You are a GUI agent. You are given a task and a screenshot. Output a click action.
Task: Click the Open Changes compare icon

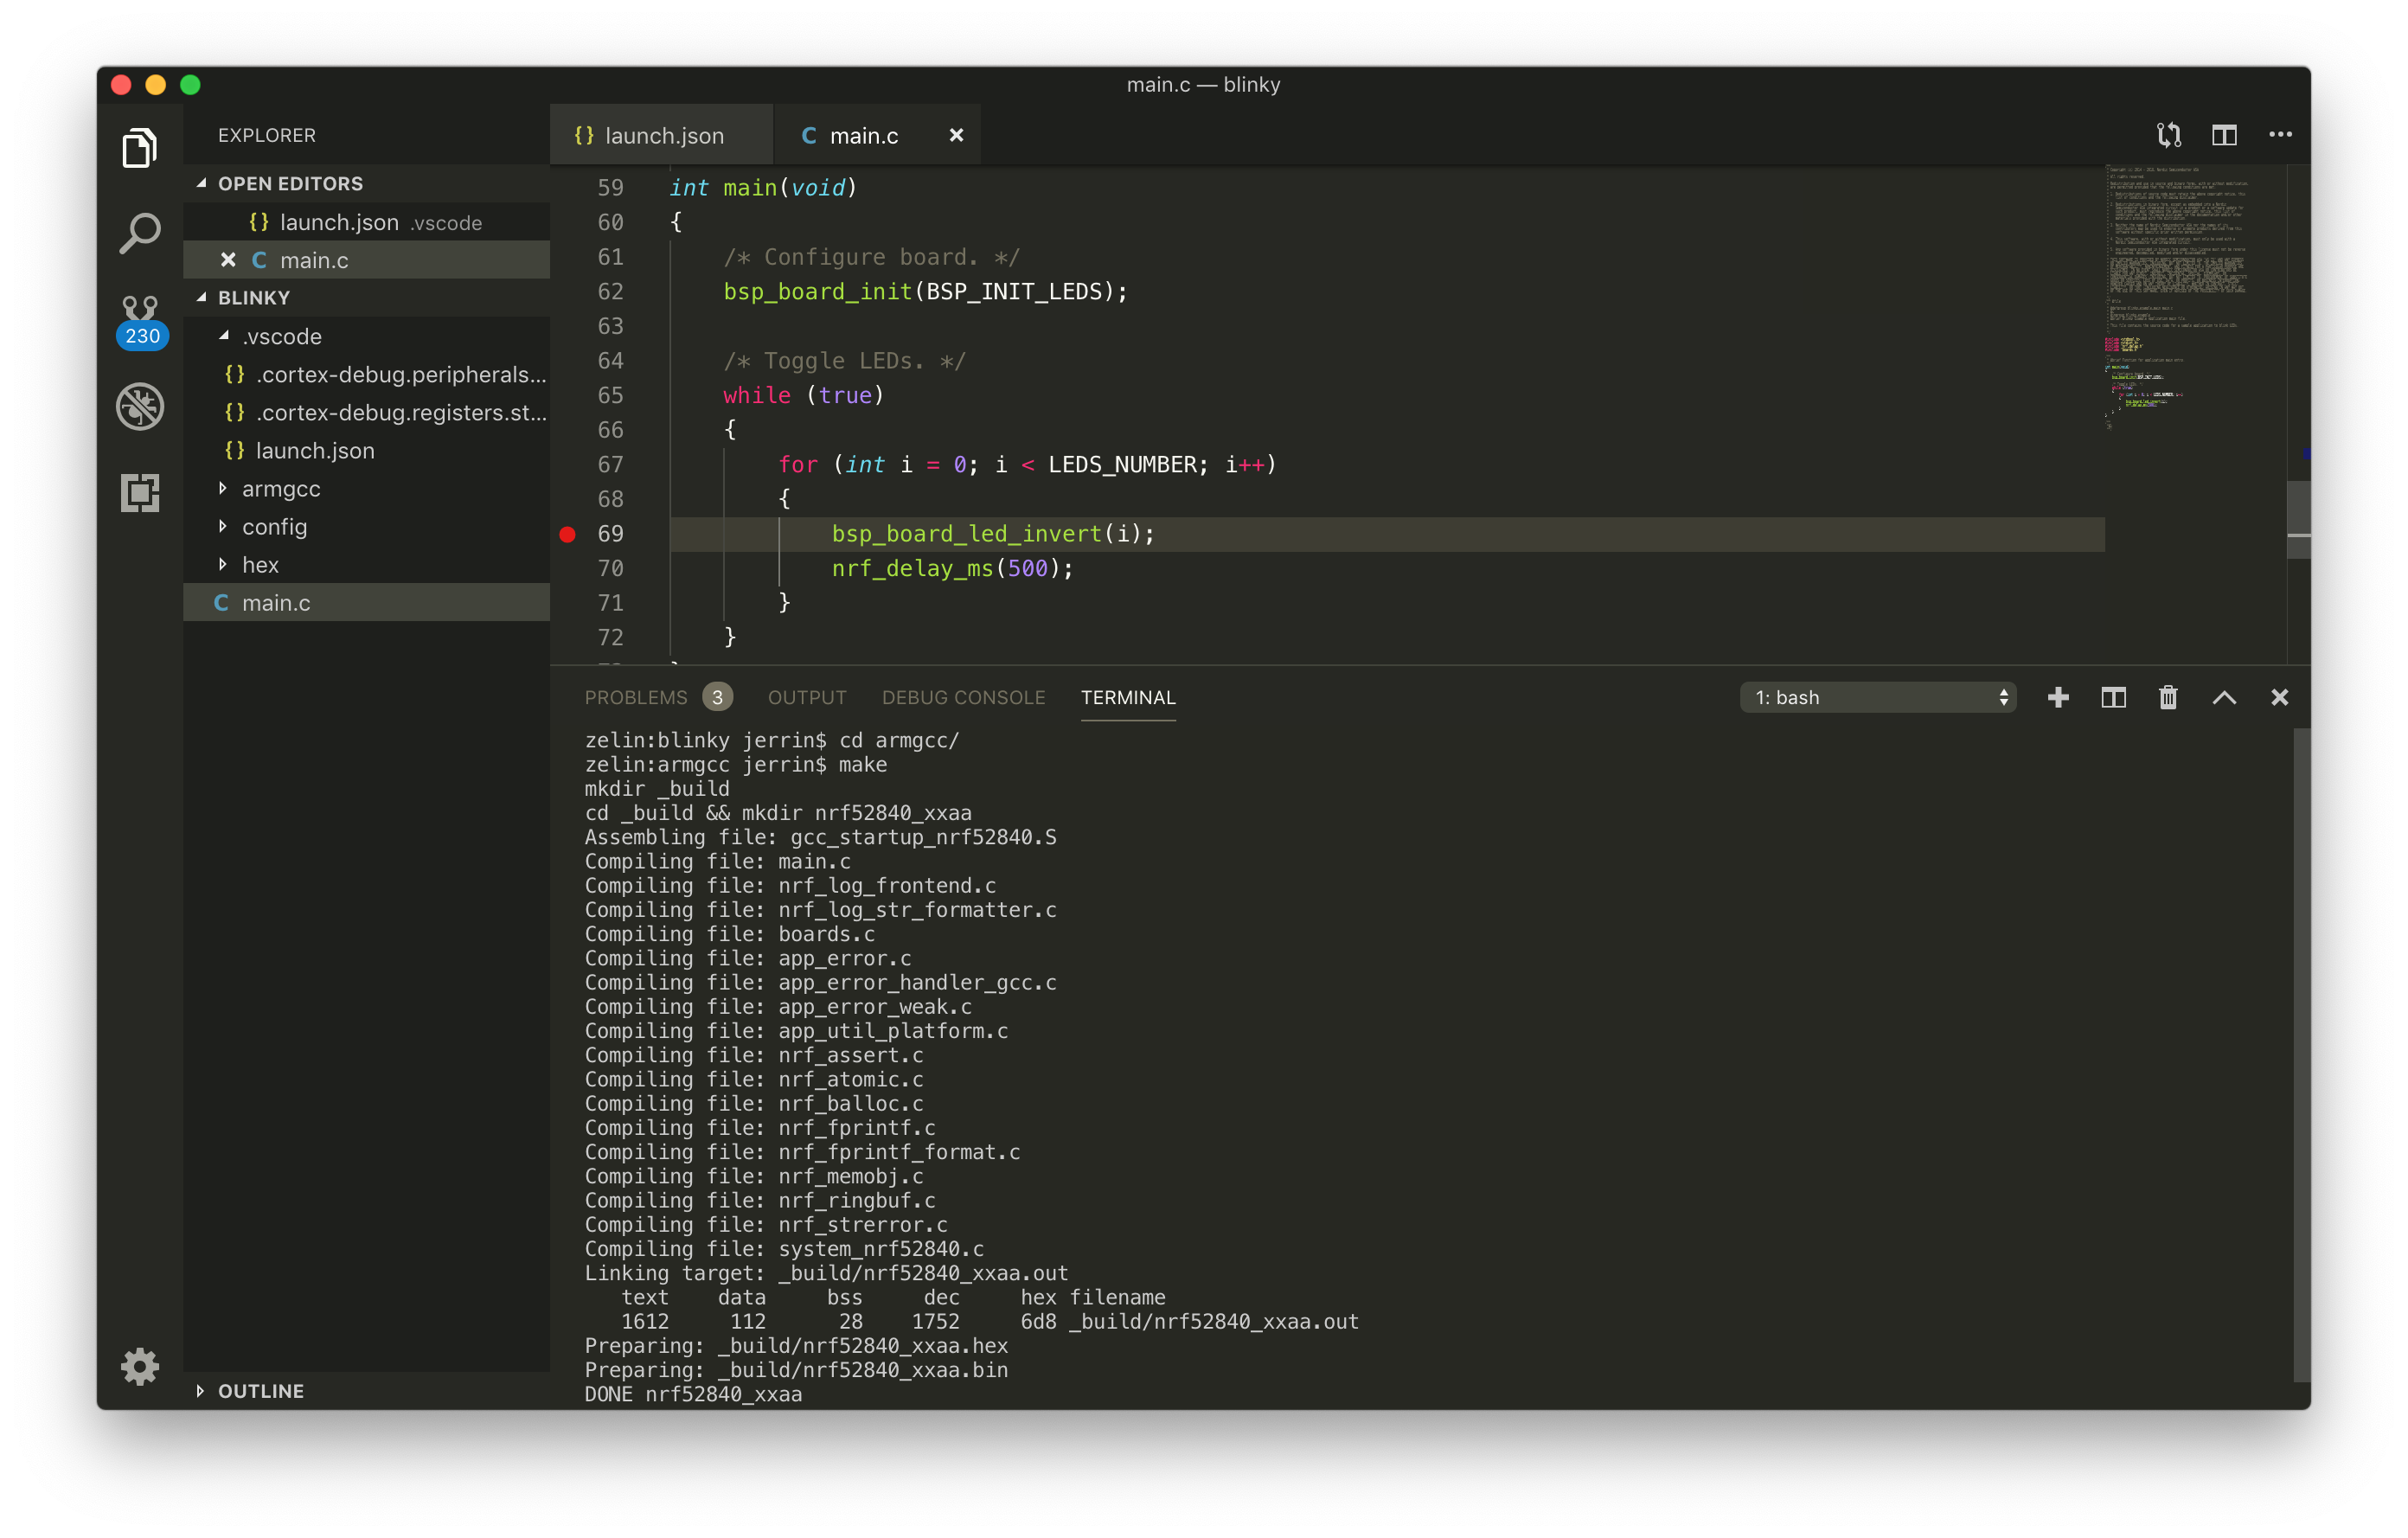[2169, 135]
